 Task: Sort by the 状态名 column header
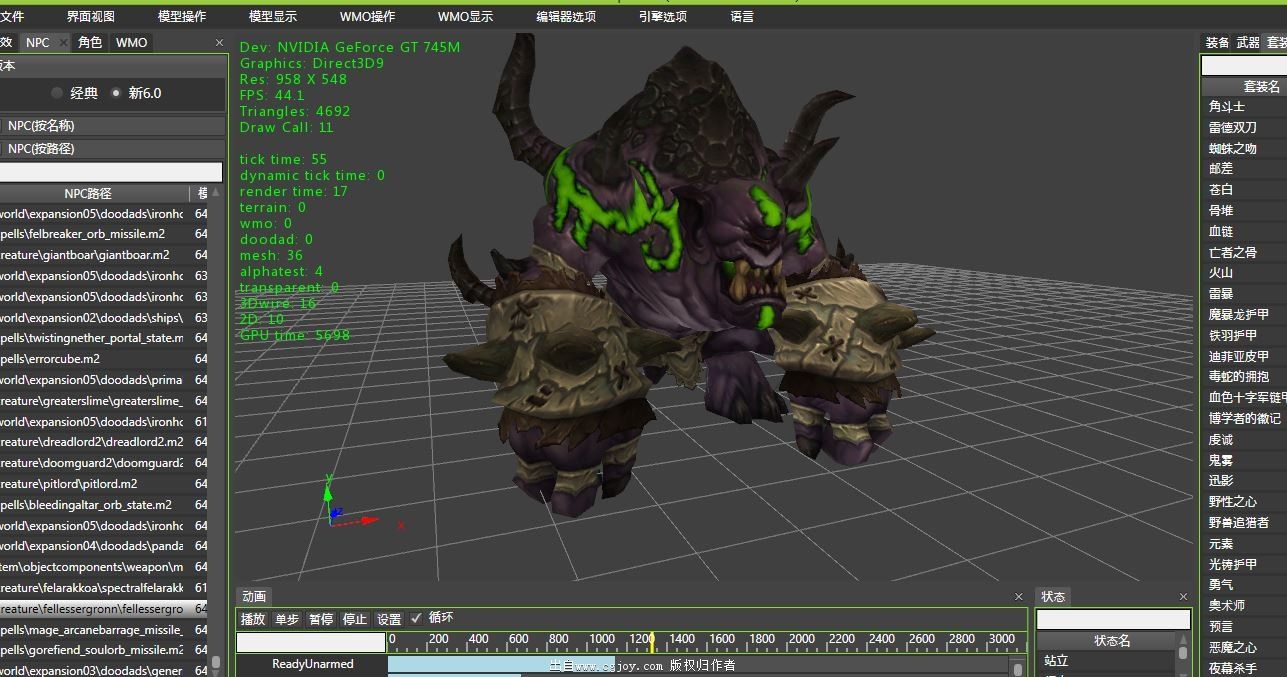[x=1106, y=640]
